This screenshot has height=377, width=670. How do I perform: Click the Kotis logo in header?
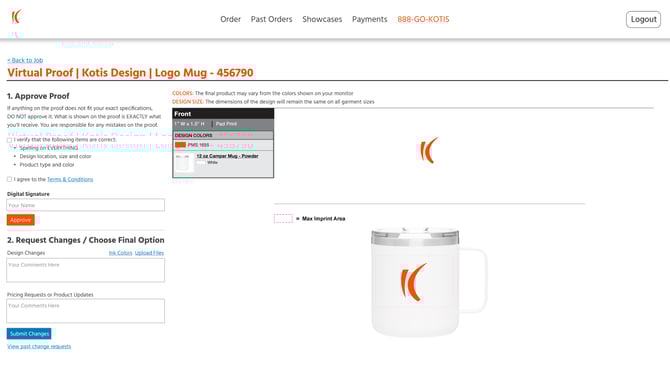16,17
